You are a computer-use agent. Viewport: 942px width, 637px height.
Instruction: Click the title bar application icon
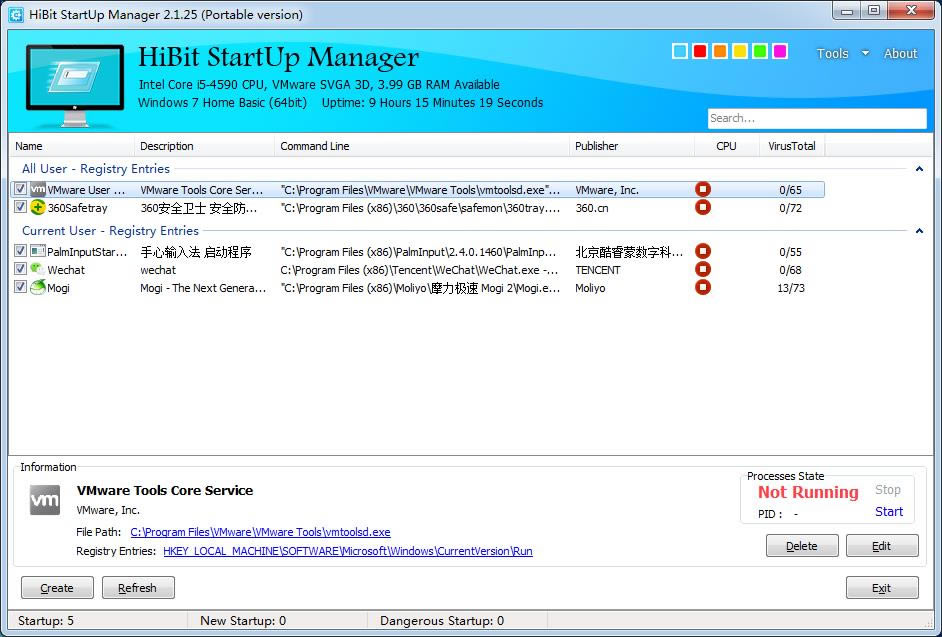click(x=16, y=14)
